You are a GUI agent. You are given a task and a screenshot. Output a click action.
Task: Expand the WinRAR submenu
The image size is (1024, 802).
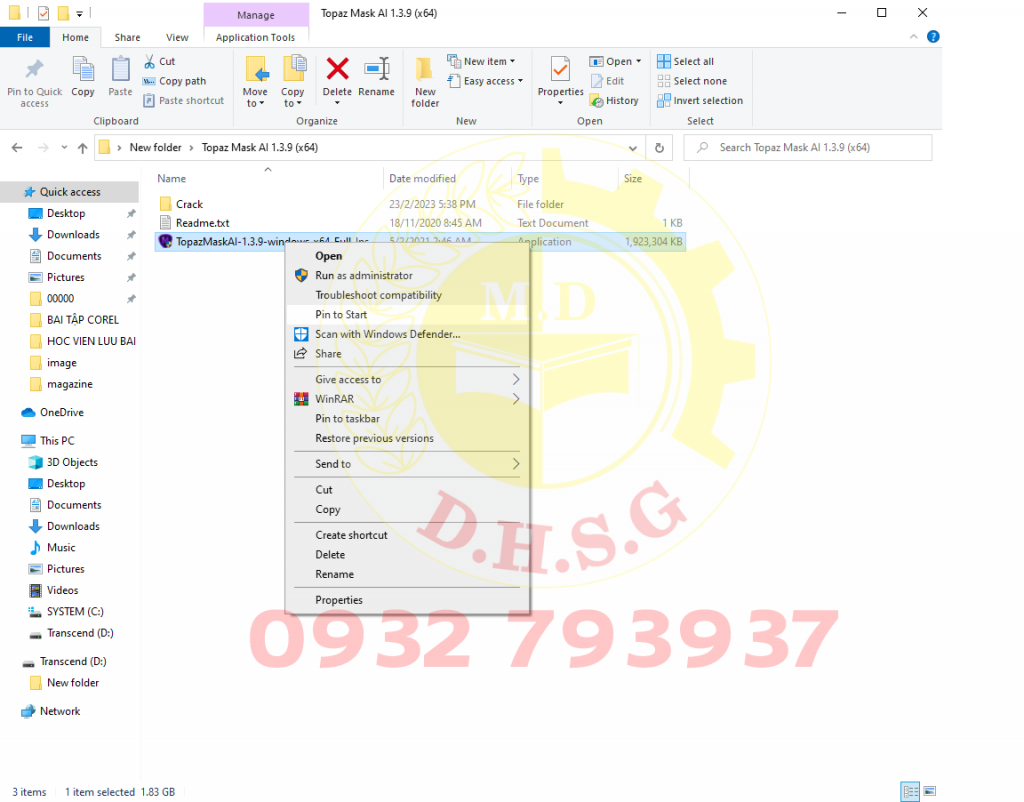pyautogui.click(x=515, y=399)
